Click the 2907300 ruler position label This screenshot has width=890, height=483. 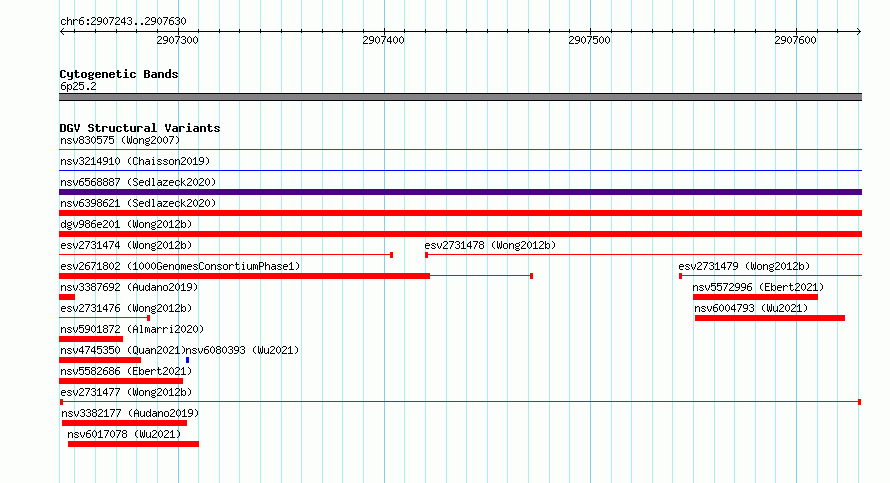point(177,40)
